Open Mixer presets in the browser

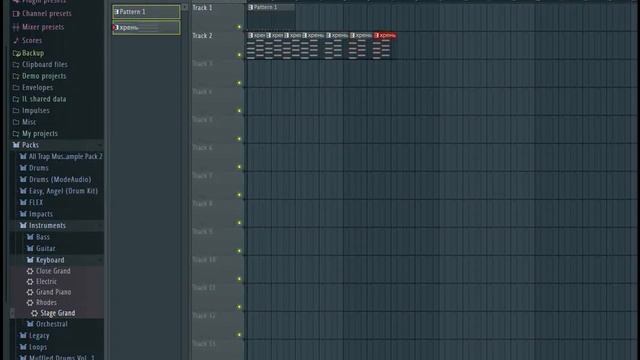click(38, 27)
